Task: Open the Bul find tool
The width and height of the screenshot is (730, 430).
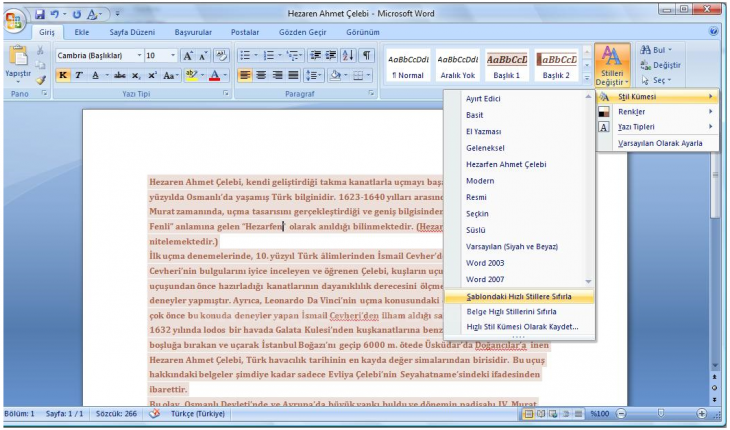Action: click(656, 50)
